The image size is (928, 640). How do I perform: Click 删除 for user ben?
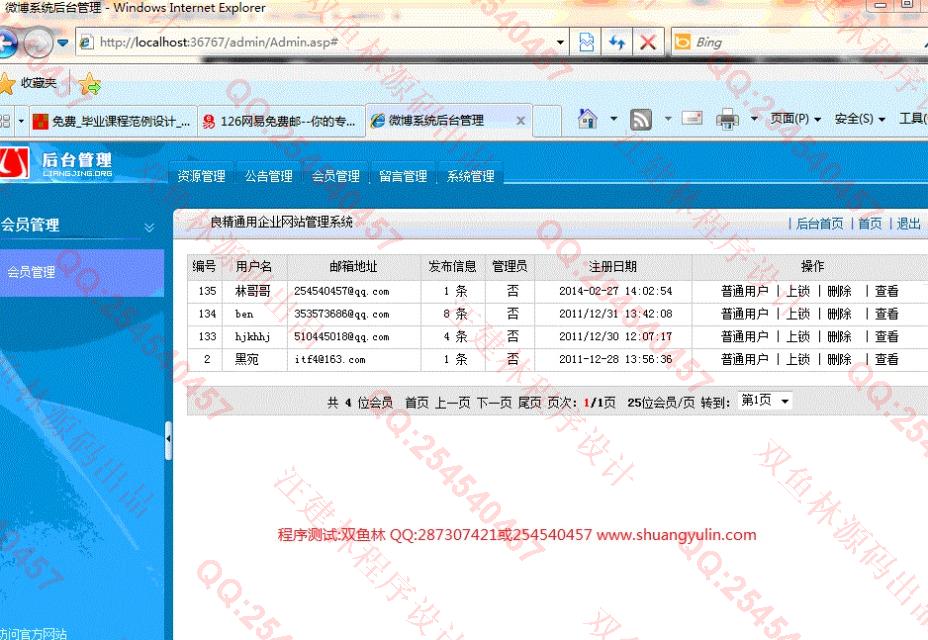pyautogui.click(x=839, y=314)
